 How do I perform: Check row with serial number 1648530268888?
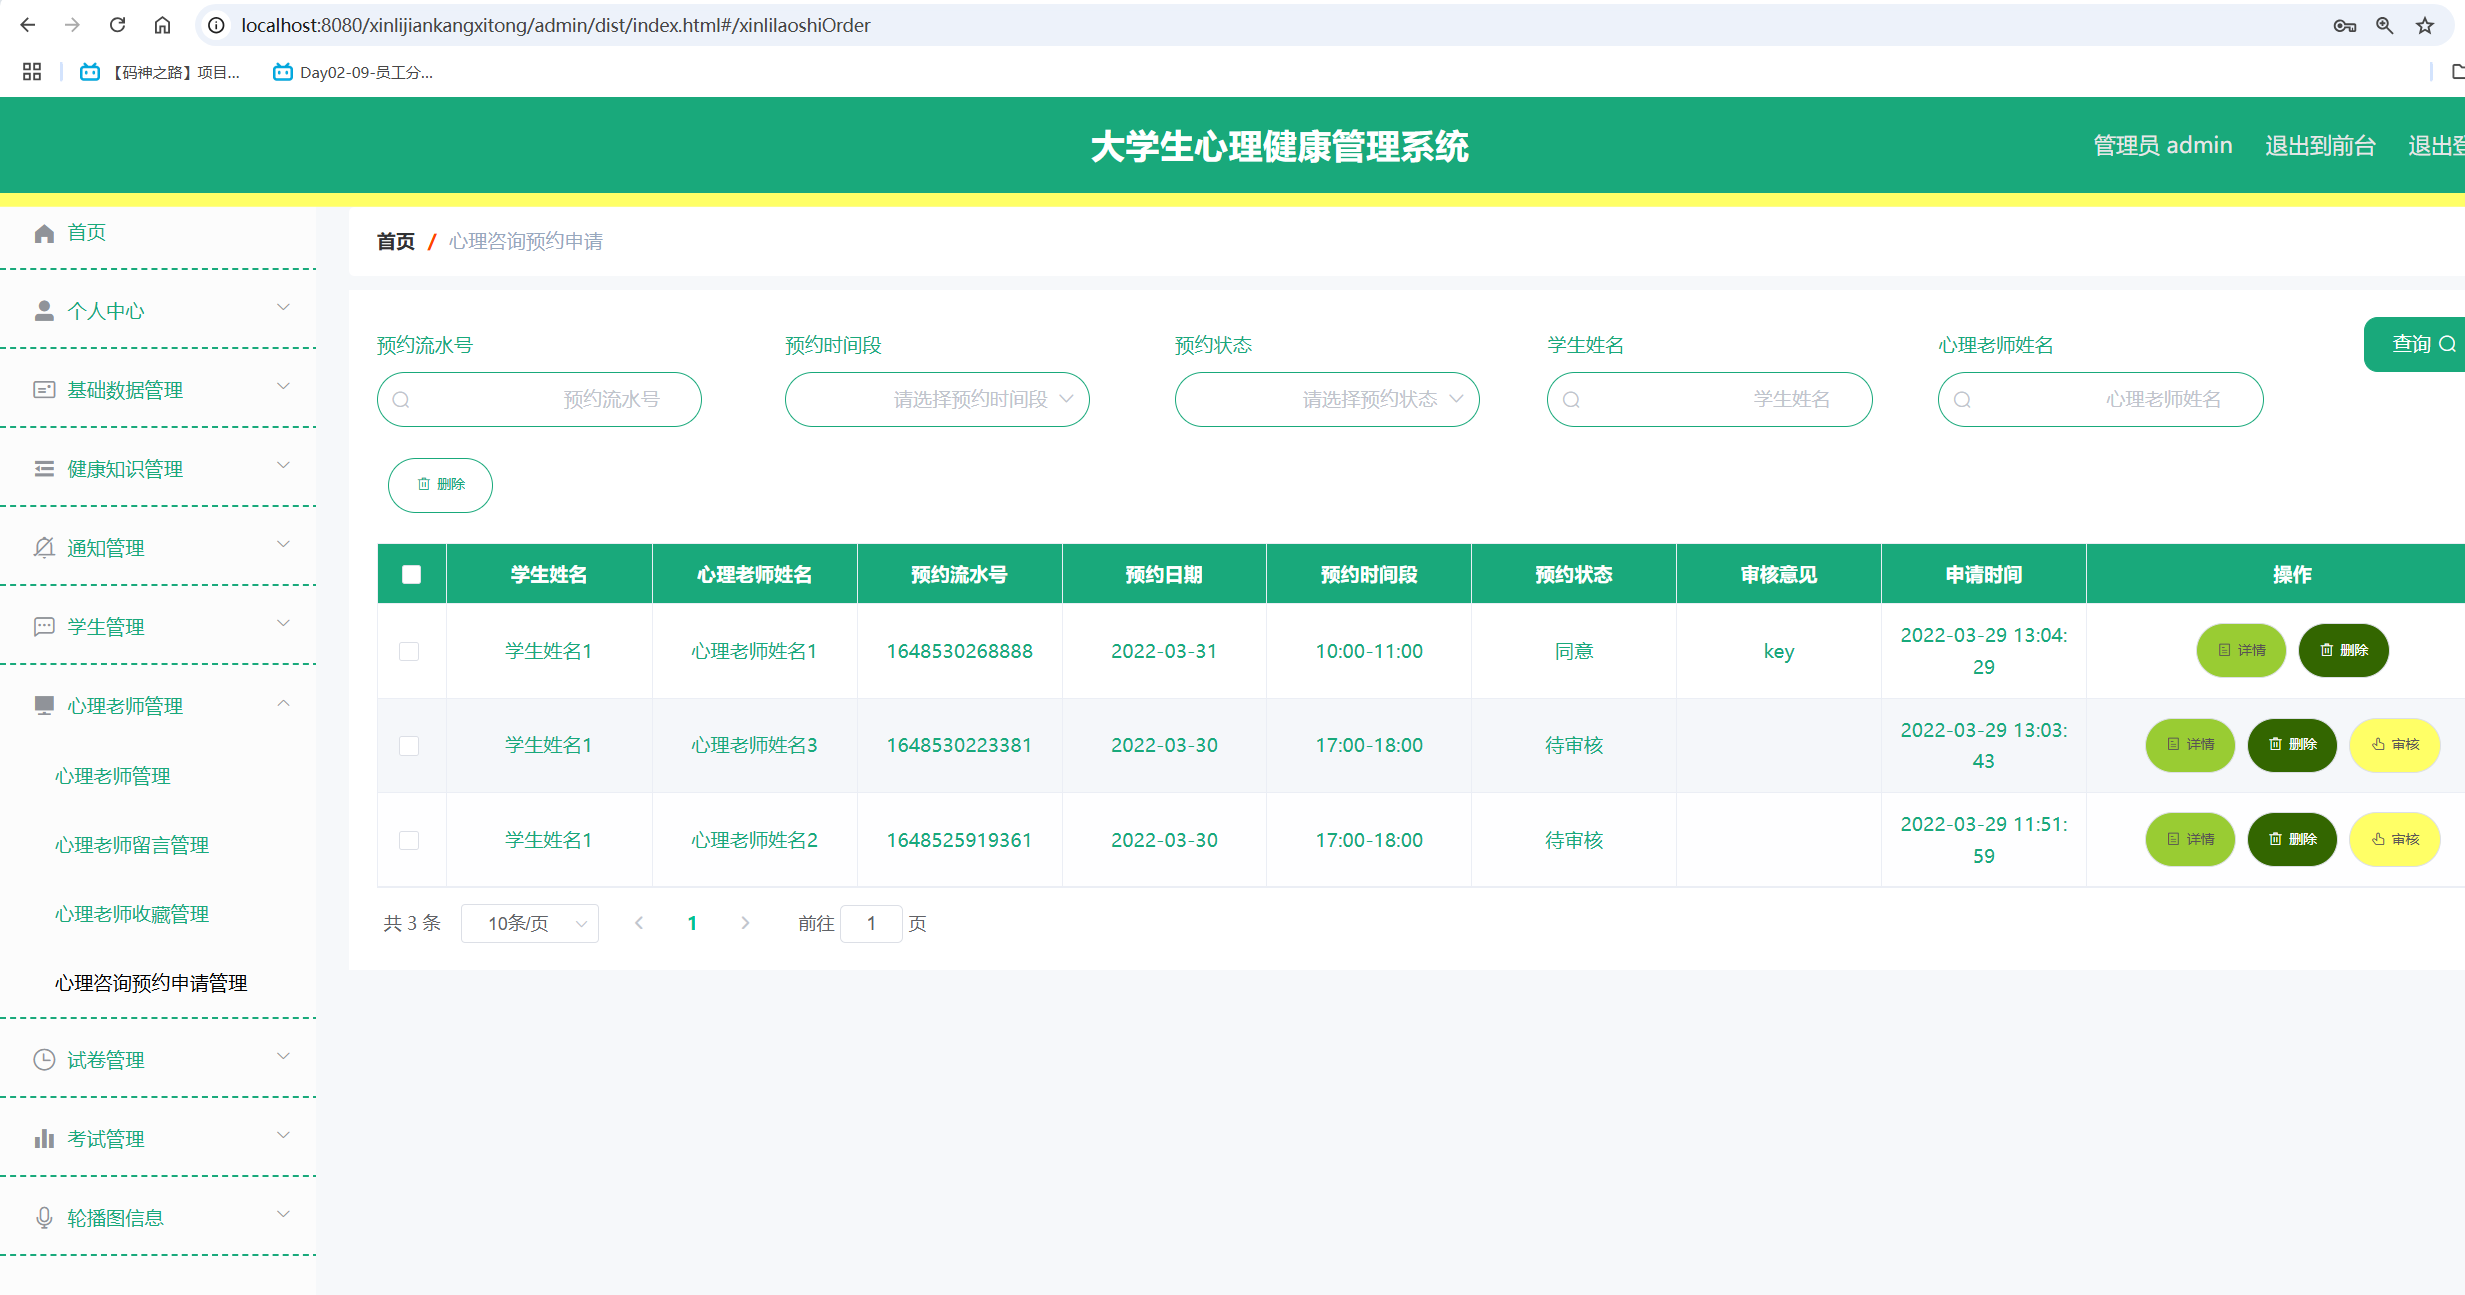tap(409, 651)
